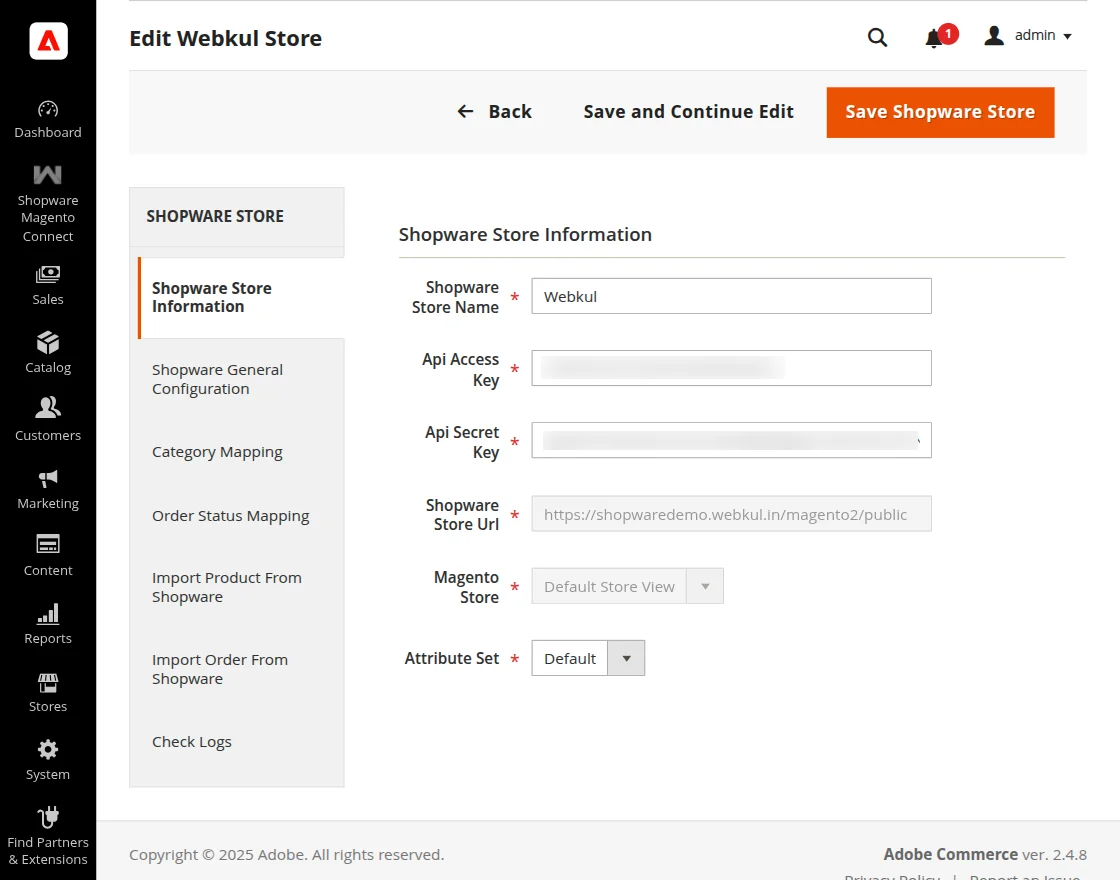Open the Stores section

pyautogui.click(x=47, y=691)
